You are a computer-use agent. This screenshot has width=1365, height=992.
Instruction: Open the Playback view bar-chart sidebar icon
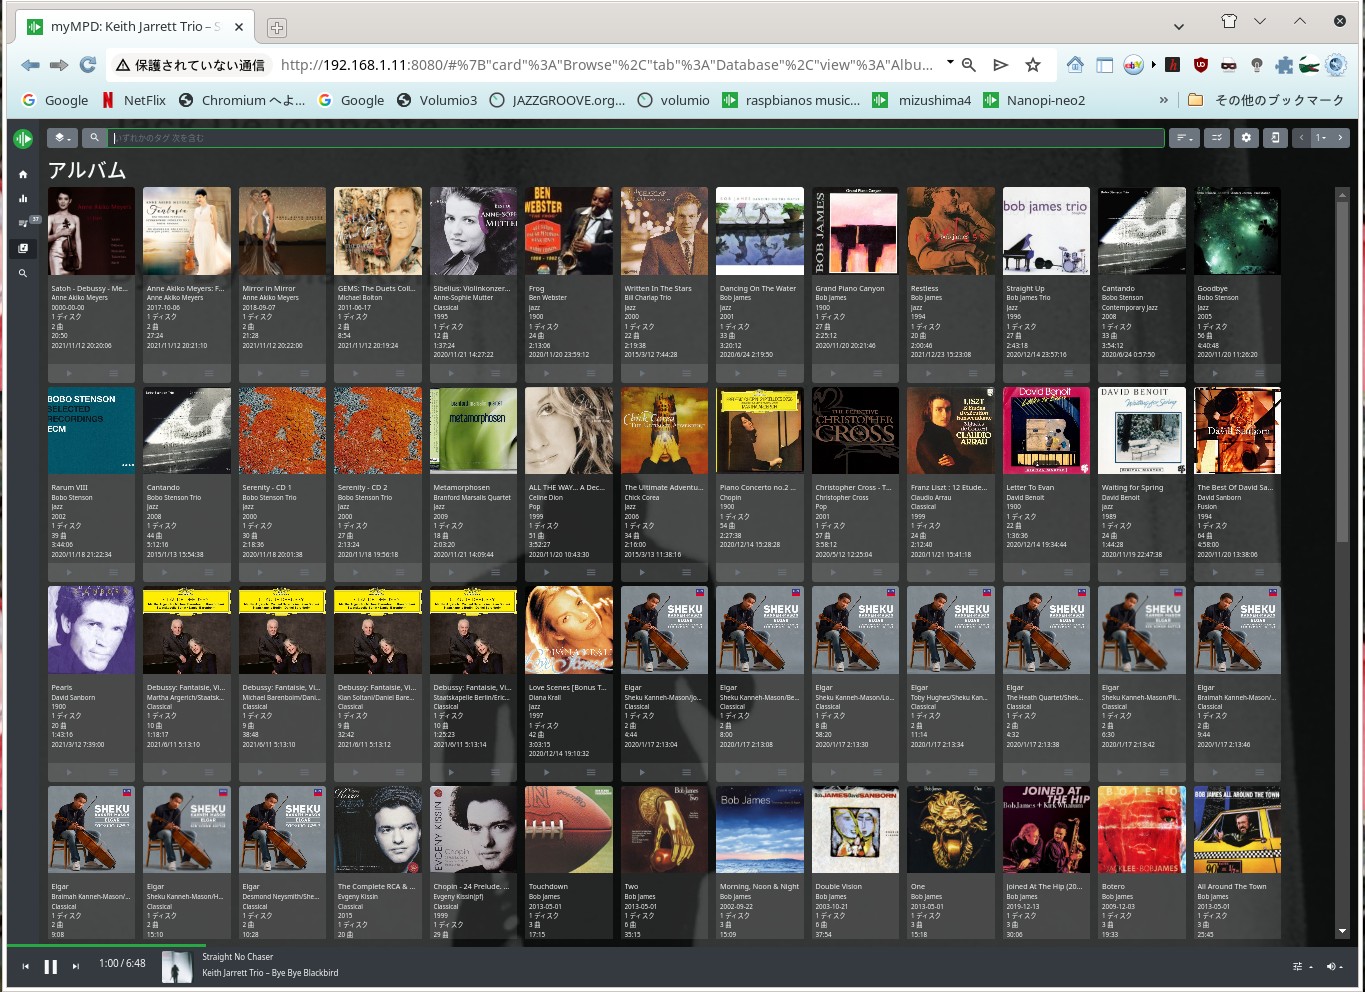click(x=23, y=198)
